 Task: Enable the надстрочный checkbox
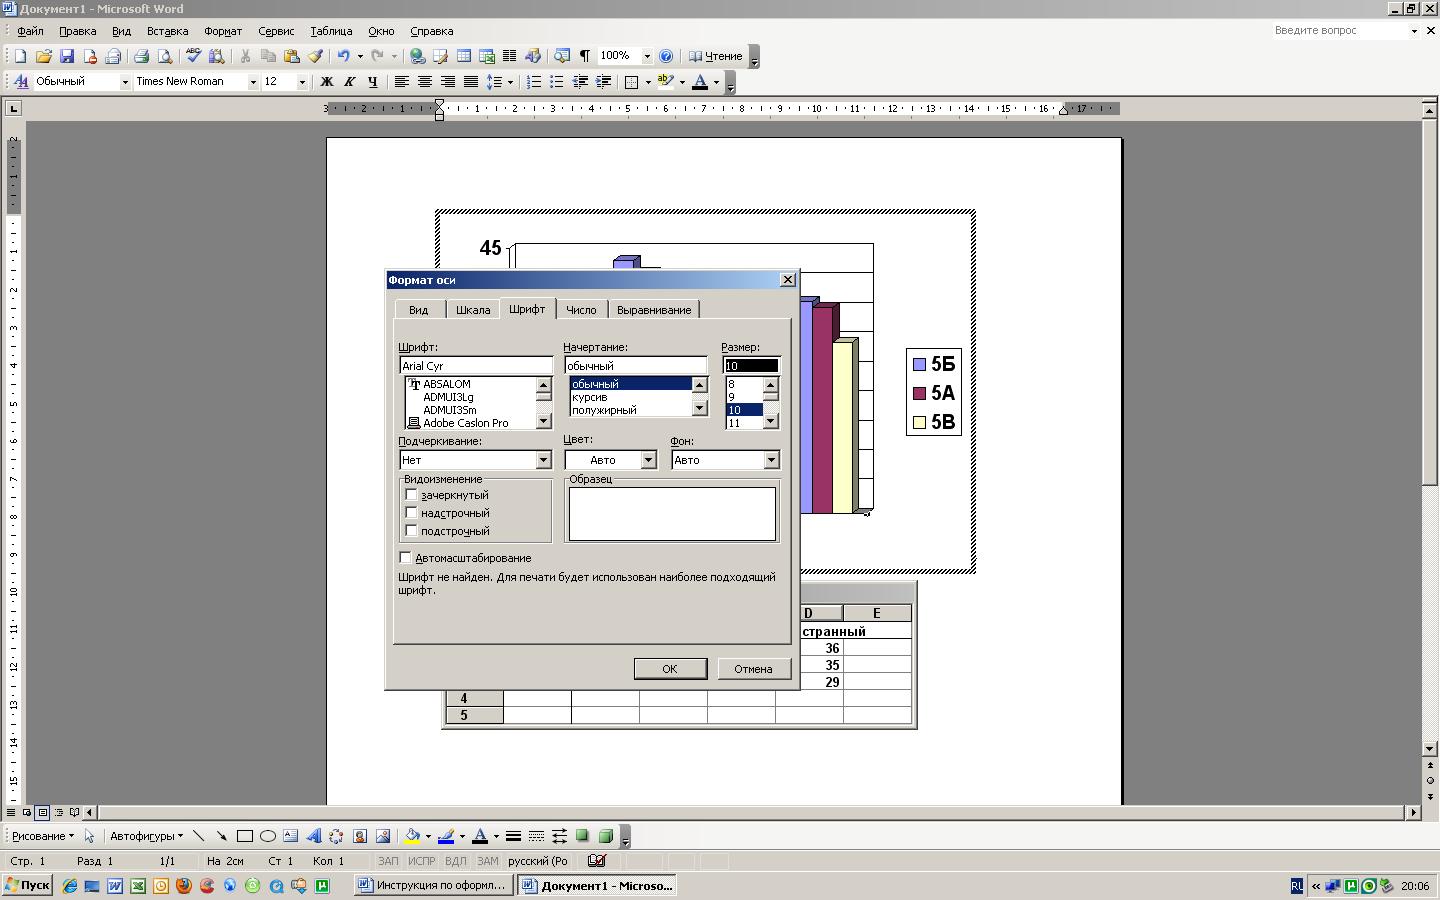coord(411,513)
